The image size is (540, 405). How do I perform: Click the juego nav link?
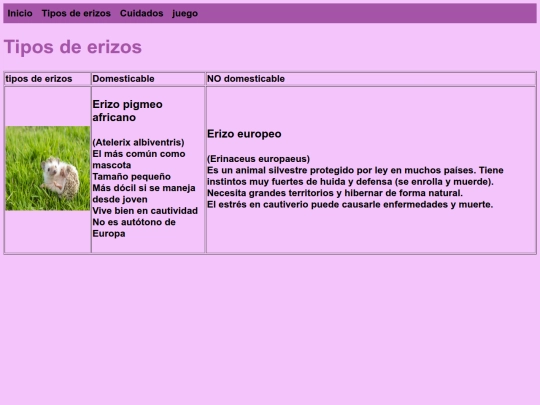(185, 13)
